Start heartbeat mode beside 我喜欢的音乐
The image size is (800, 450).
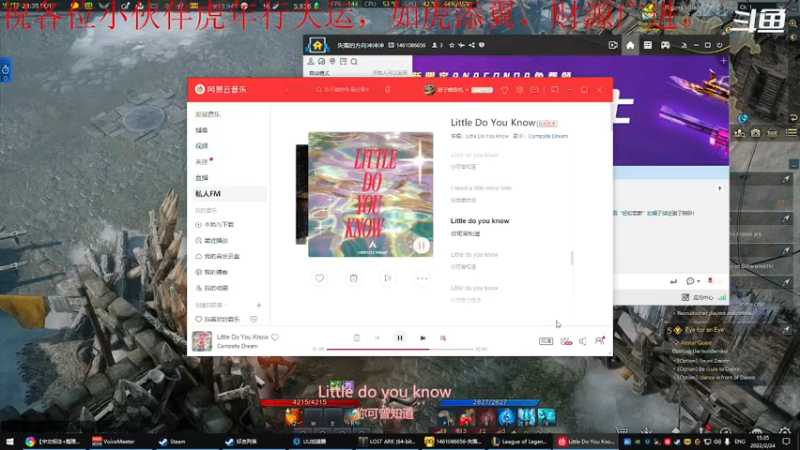click(x=253, y=319)
